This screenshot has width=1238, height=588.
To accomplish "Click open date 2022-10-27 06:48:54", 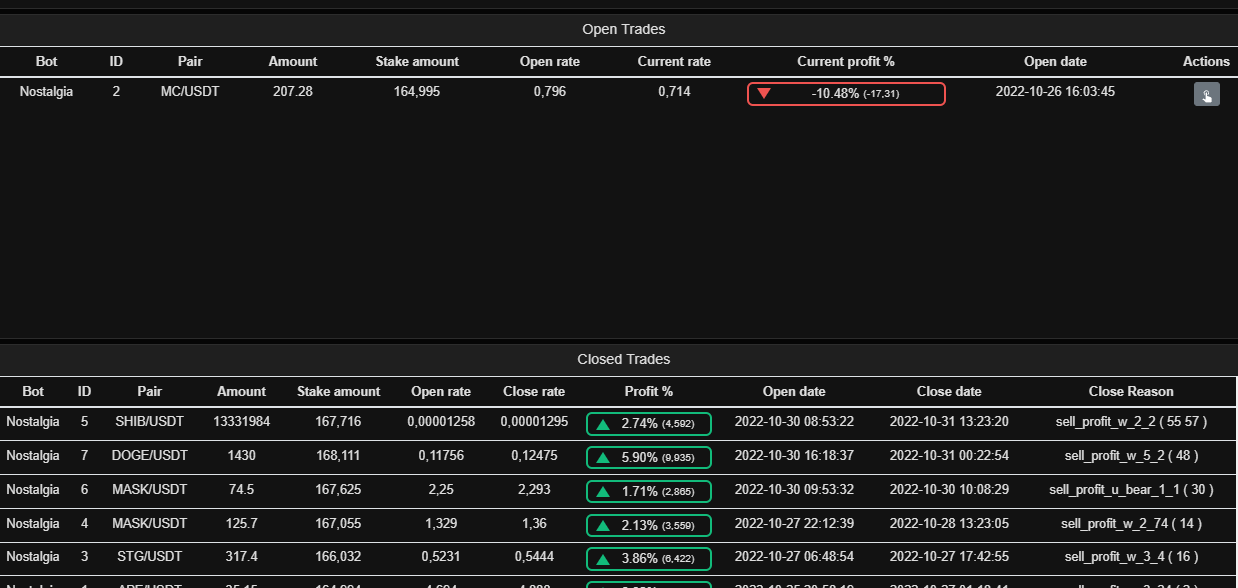I will pyautogui.click(x=794, y=556).
